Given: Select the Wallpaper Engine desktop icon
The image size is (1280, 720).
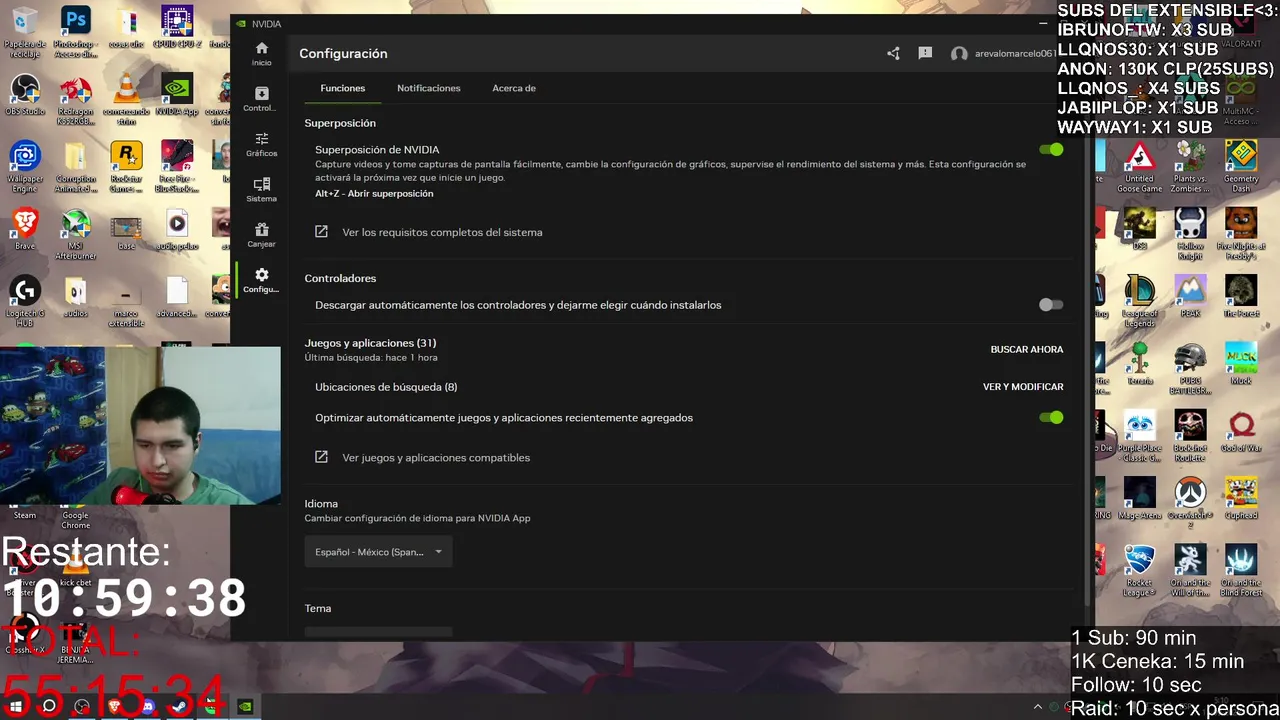Looking at the screenshot, I should 24,166.
